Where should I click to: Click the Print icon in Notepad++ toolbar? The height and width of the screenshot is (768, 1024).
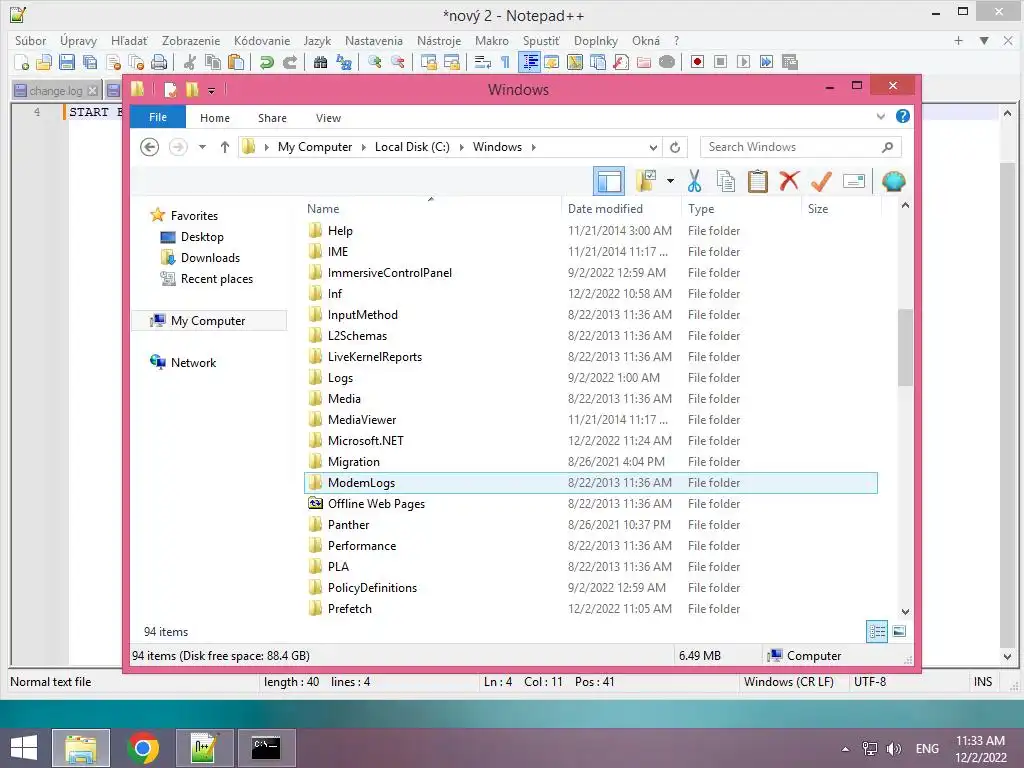tap(159, 62)
